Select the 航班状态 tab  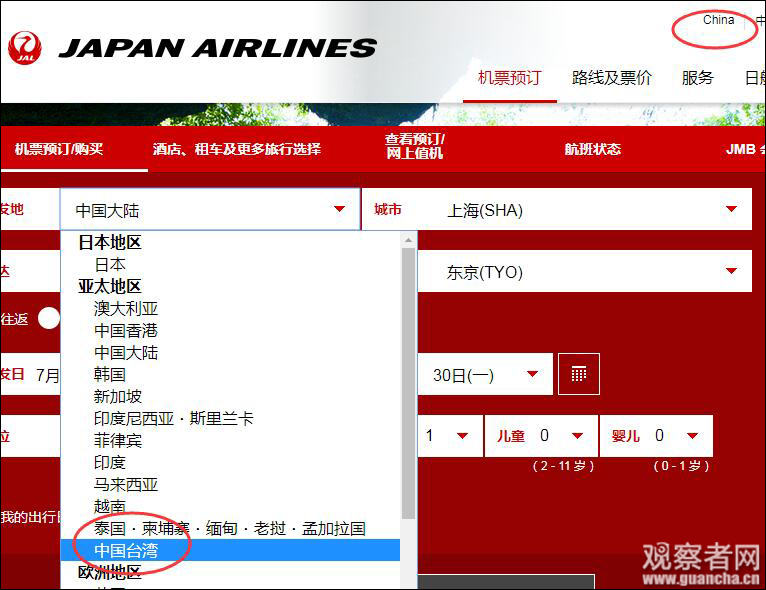point(593,149)
